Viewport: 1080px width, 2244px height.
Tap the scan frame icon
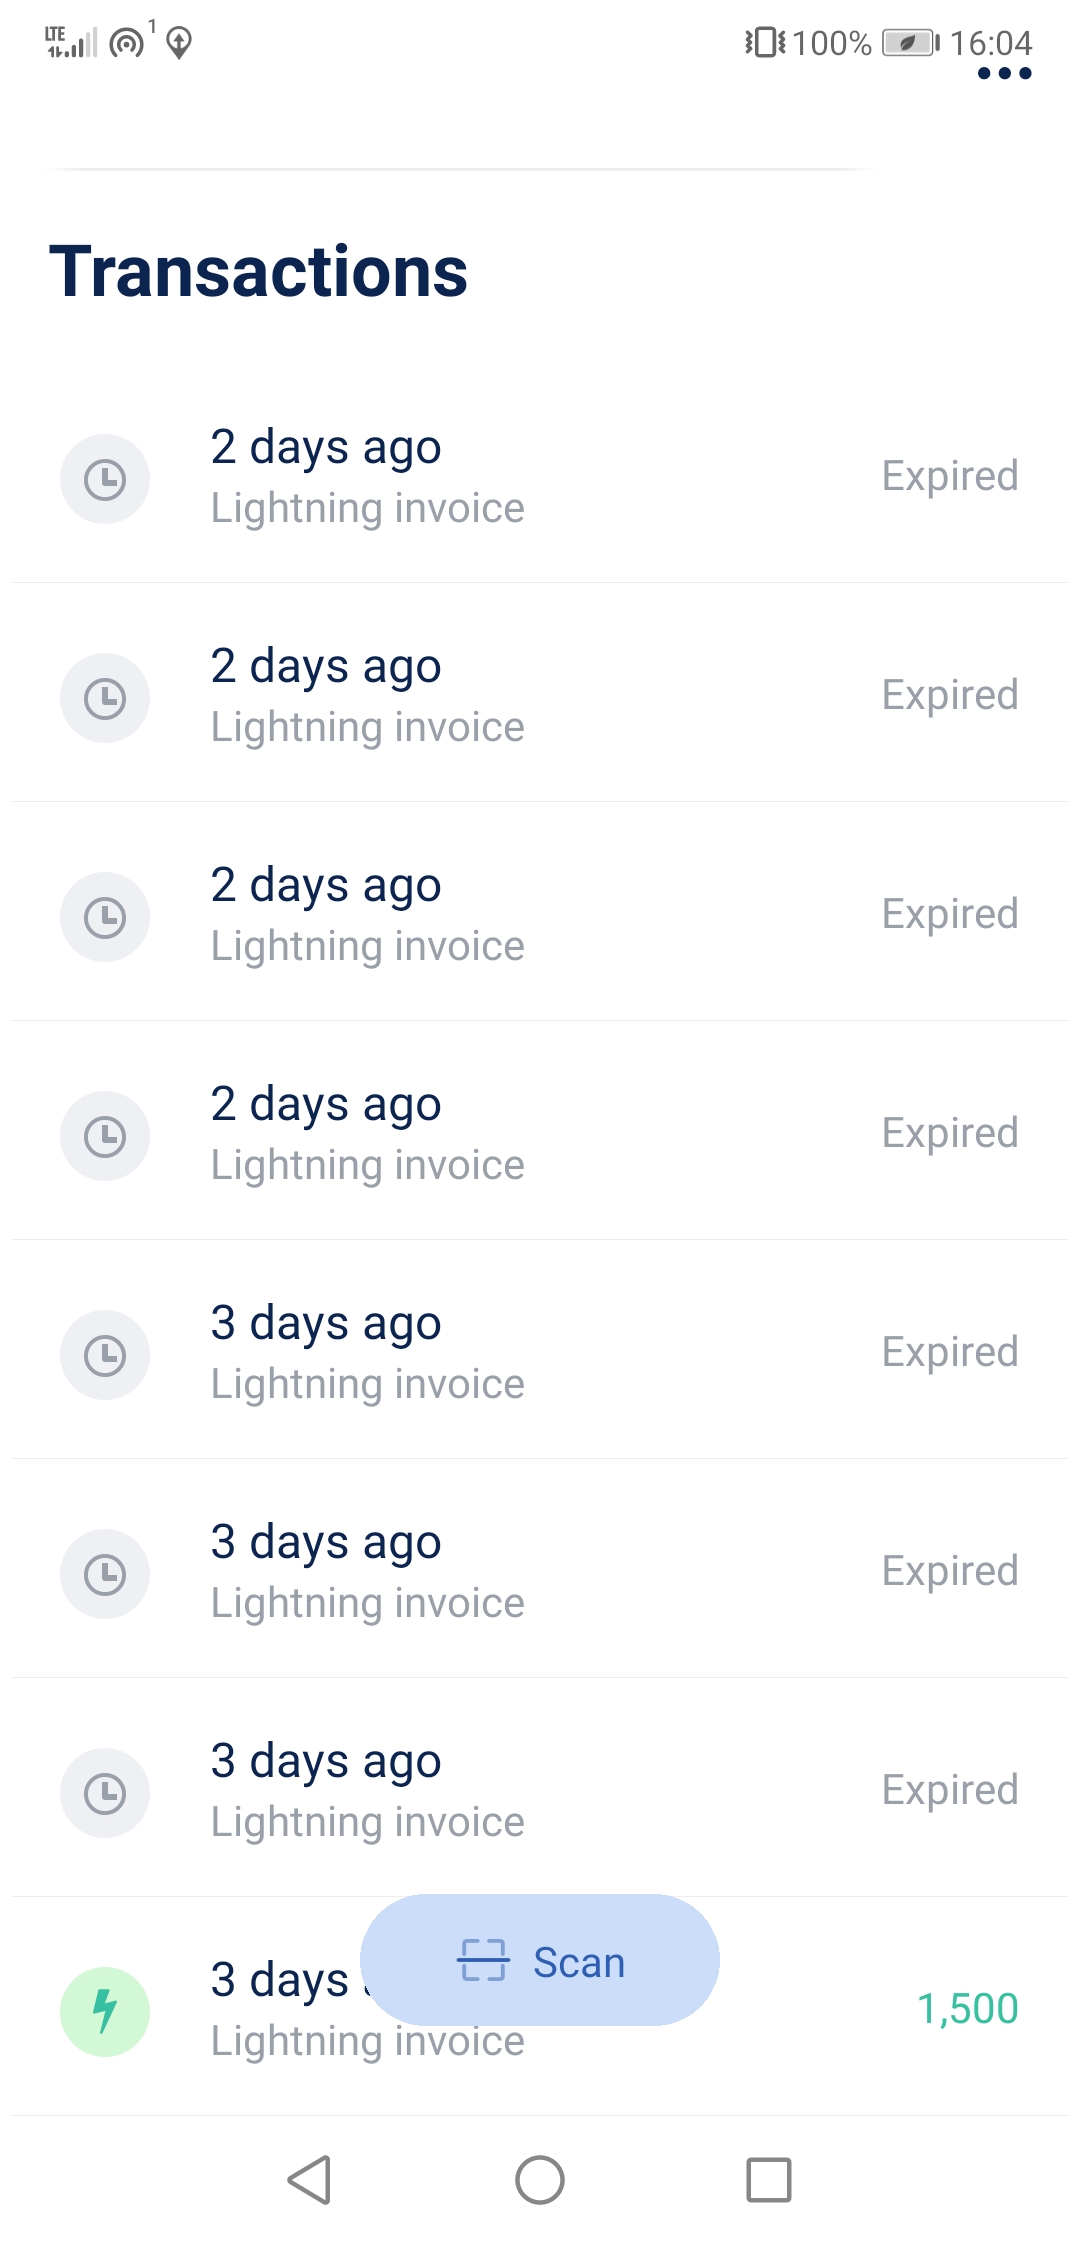483,1960
